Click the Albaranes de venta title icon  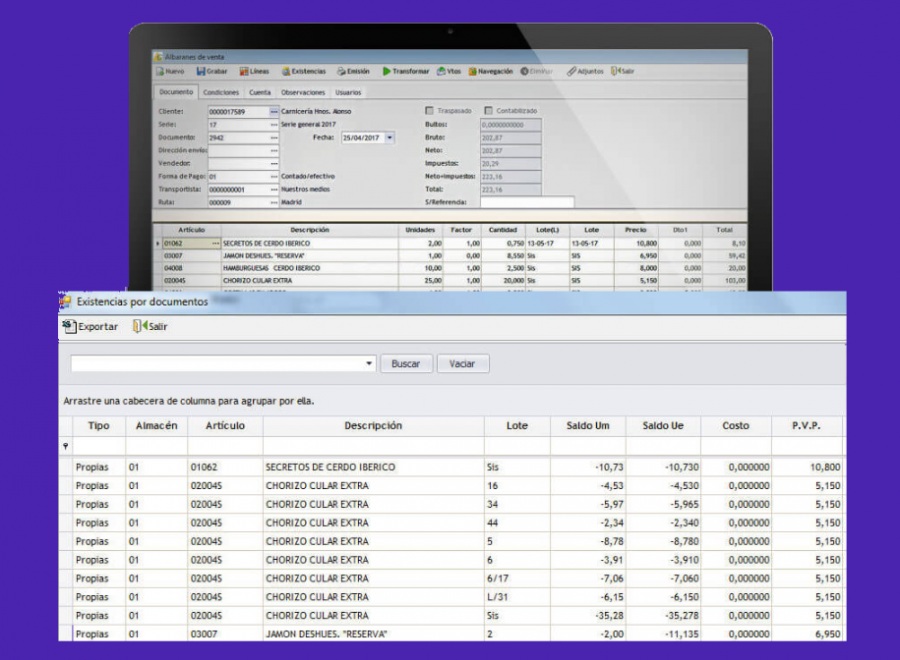[158, 57]
